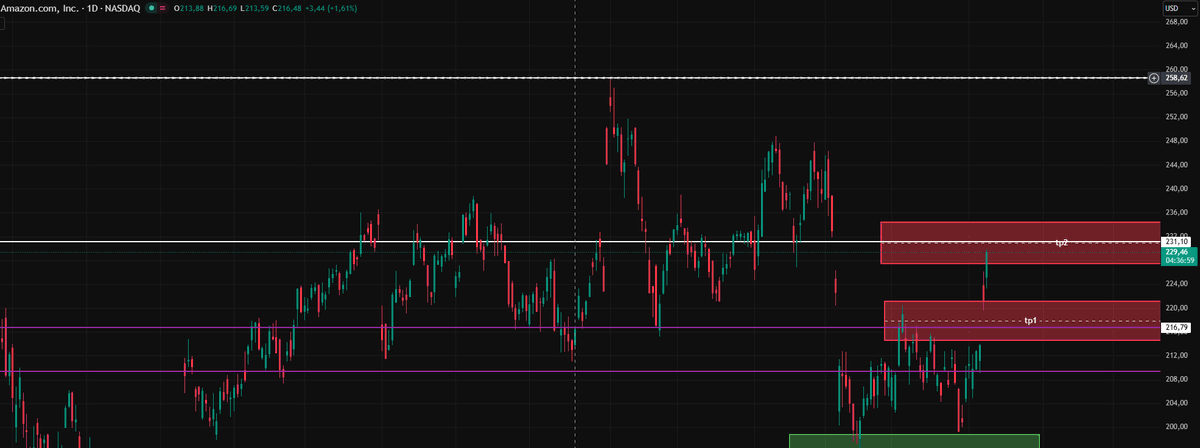Image resolution: width=1200 pixels, height=448 pixels.
Task: Click the 264,00 price axis label
Action: [x=1177, y=45]
